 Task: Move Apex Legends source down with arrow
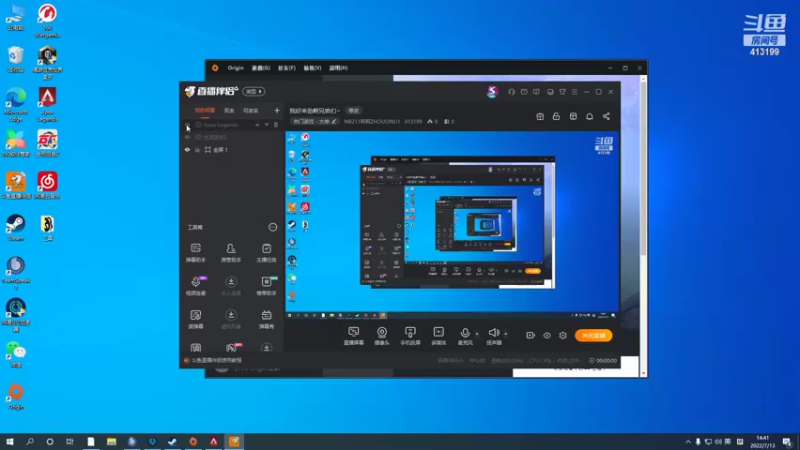[x=266, y=124]
